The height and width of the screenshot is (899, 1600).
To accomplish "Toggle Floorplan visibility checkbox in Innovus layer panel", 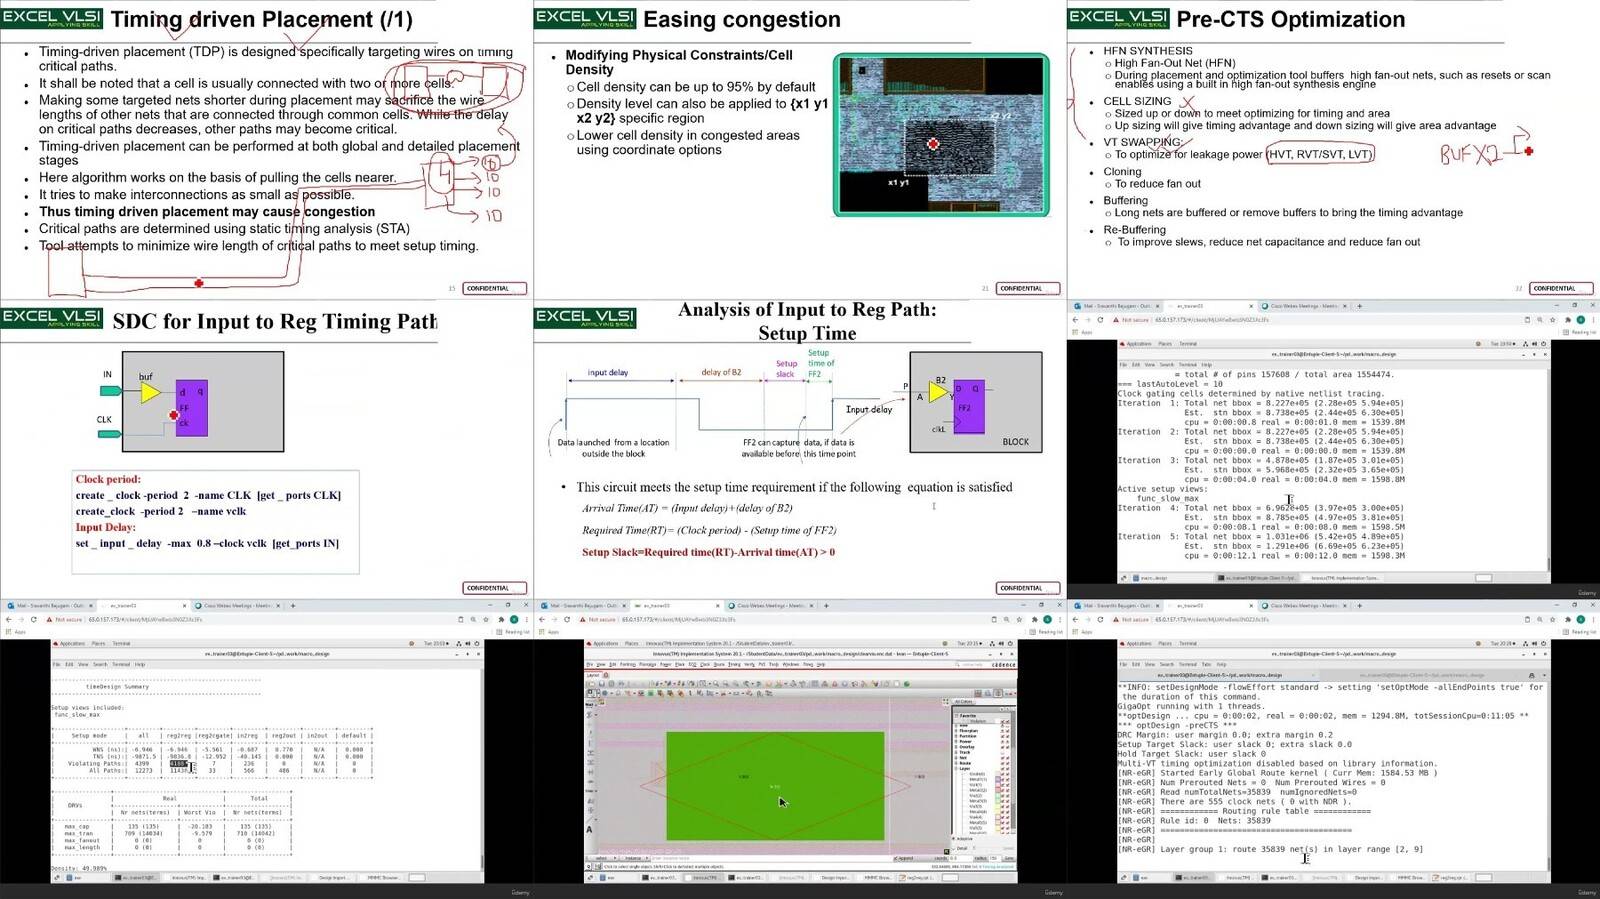I will click(1003, 731).
